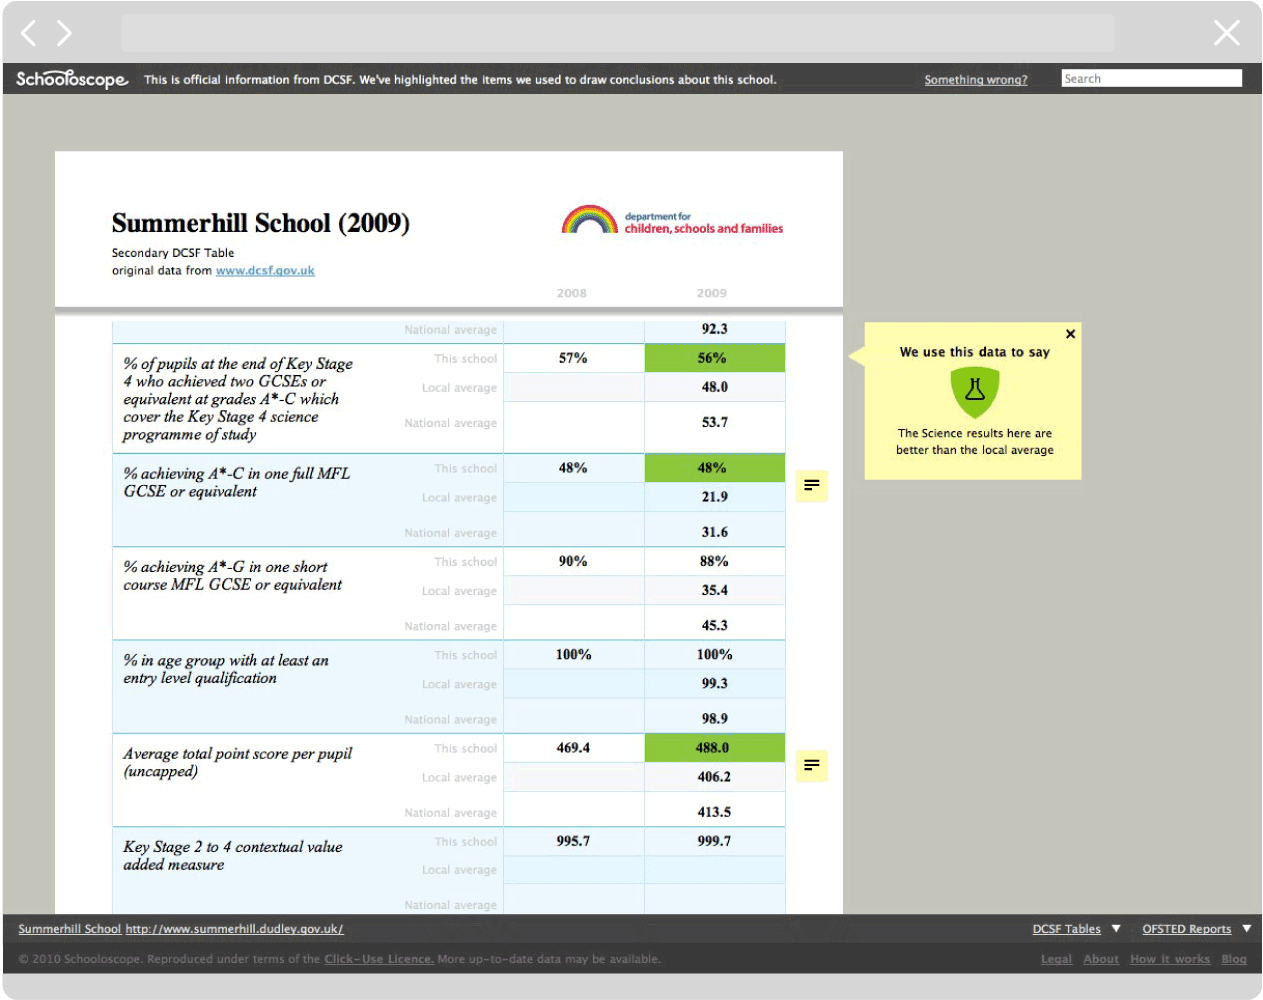Go back with the left arrow
Image resolution: width=1263 pixels, height=1000 pixels.
pos(29,33)
